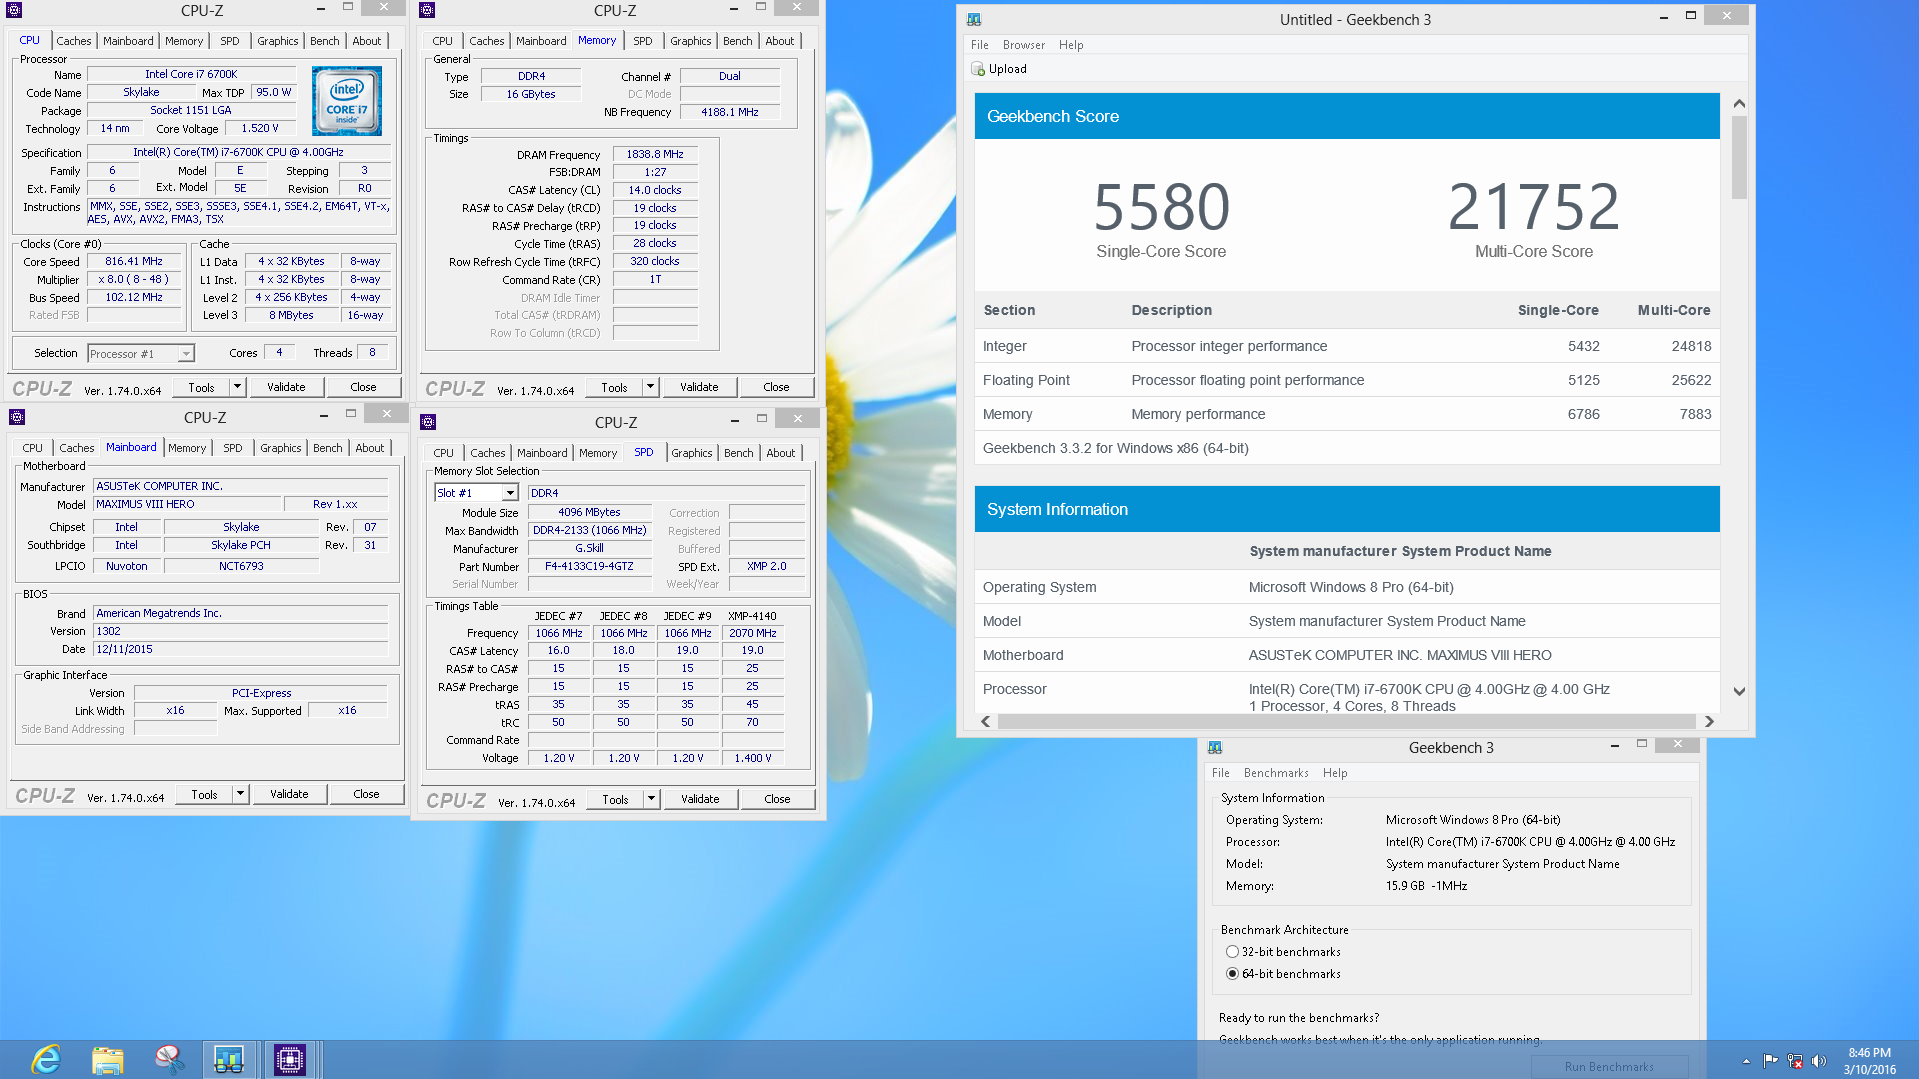The width and height of the screenshot is (1919, 1079).
Task: Click Close button in CPU-Z Memory window
Action: point(776,387)
